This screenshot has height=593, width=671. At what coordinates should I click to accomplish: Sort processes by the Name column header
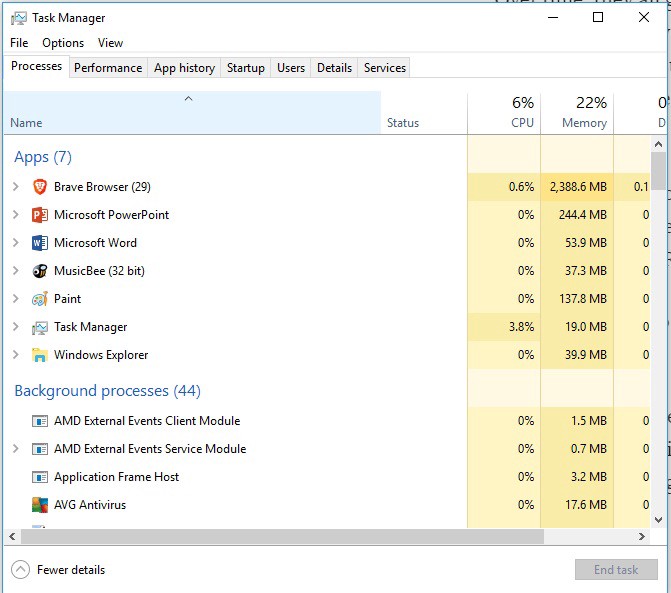(26, 123)
